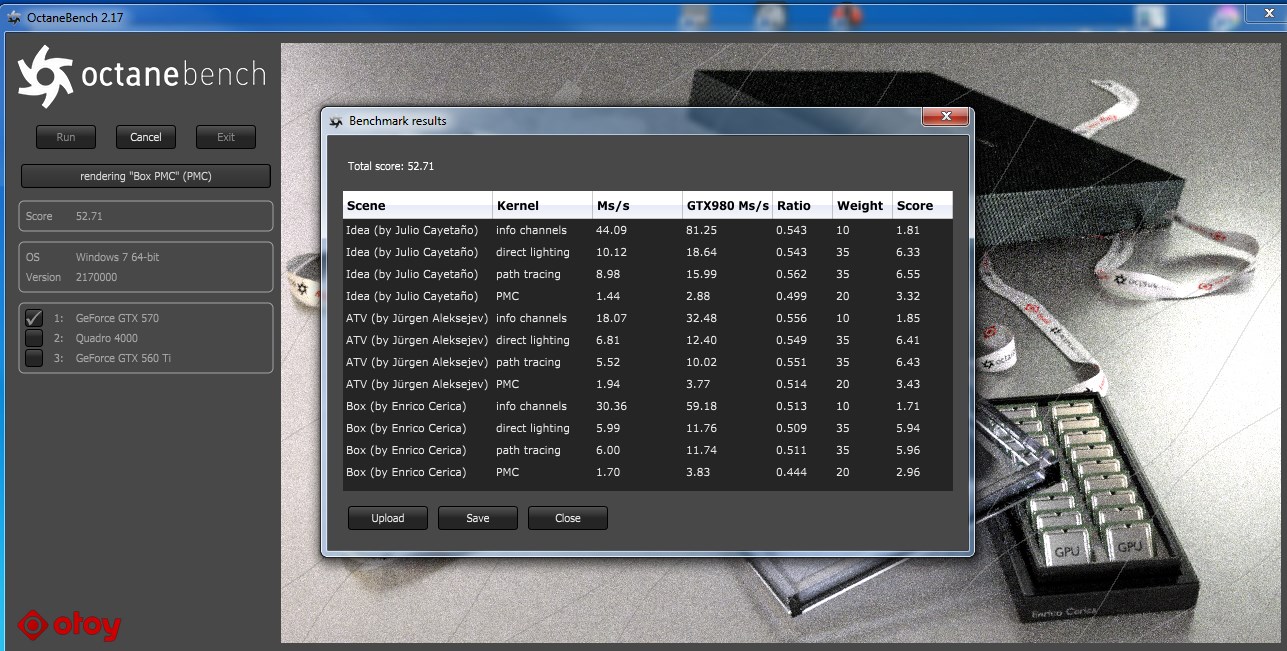Enable the Quadro 4000 checkbox
The image size is (1287, 651).
tap(34, 338)
